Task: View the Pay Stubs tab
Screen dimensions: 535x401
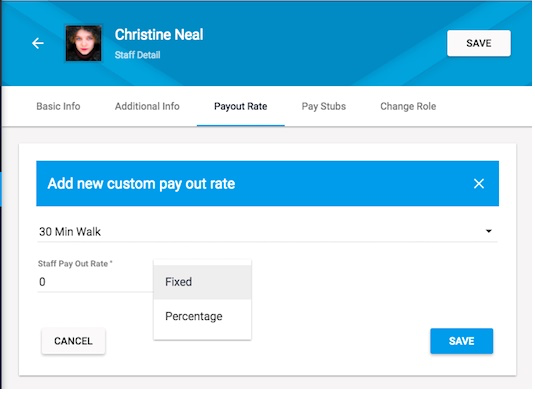Action: (x=324, y=106)
